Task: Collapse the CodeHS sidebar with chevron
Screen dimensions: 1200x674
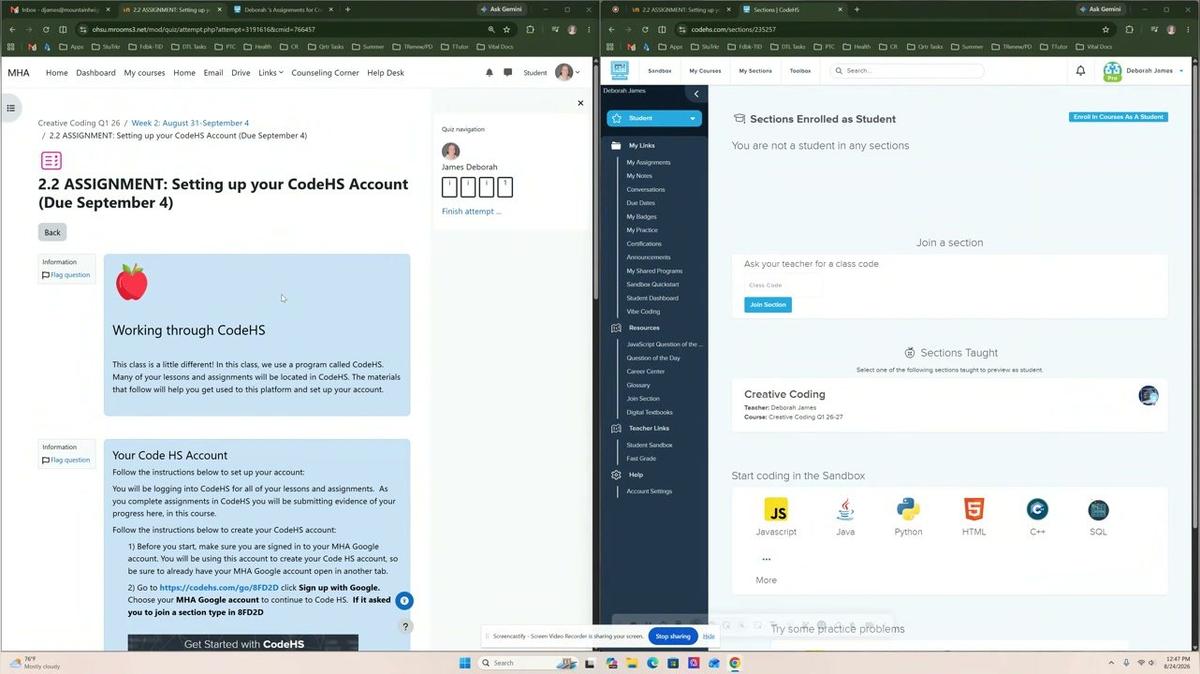Action: coord(697,94)
